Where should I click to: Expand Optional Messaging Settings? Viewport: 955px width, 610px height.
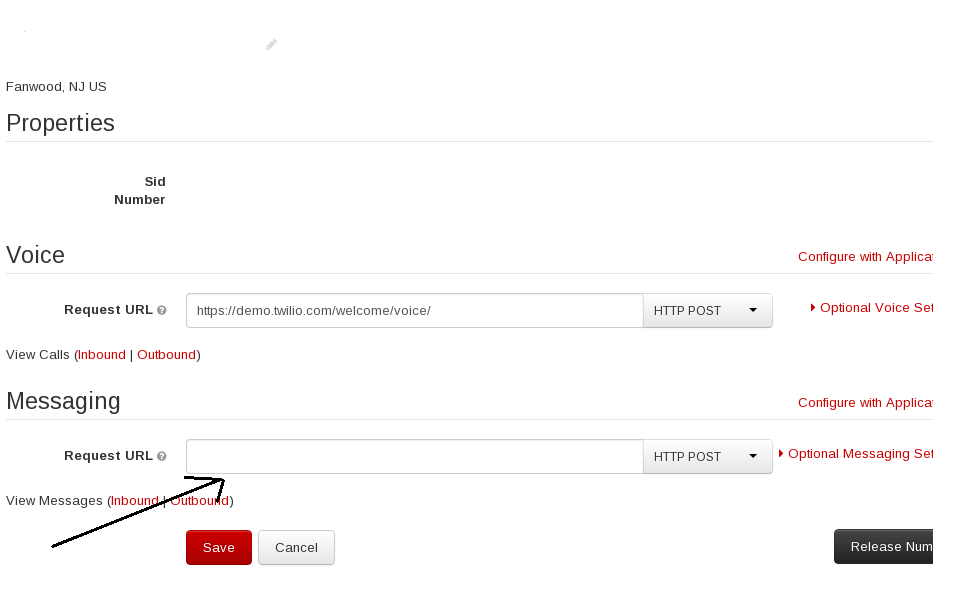(856, 454)
